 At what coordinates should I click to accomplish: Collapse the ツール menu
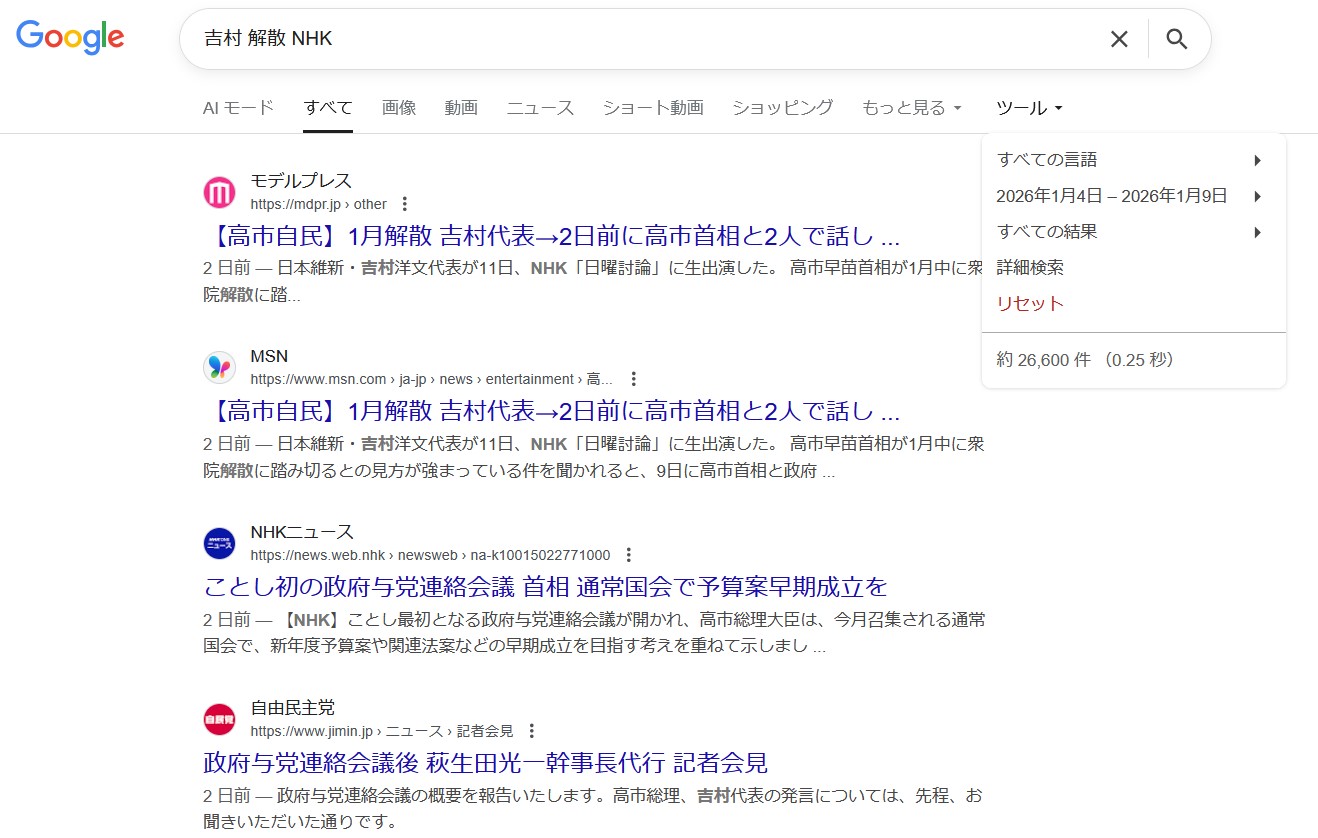1029,108
